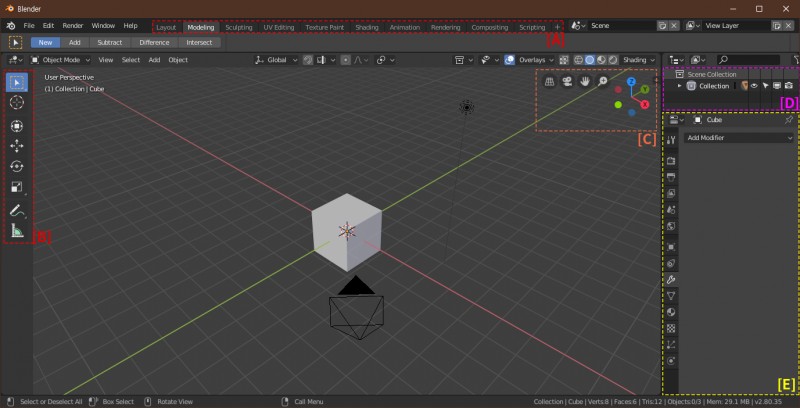Screen dimensions: 800x408
Task: Activate the 3D Cursor tool
Action: [17, 102]
